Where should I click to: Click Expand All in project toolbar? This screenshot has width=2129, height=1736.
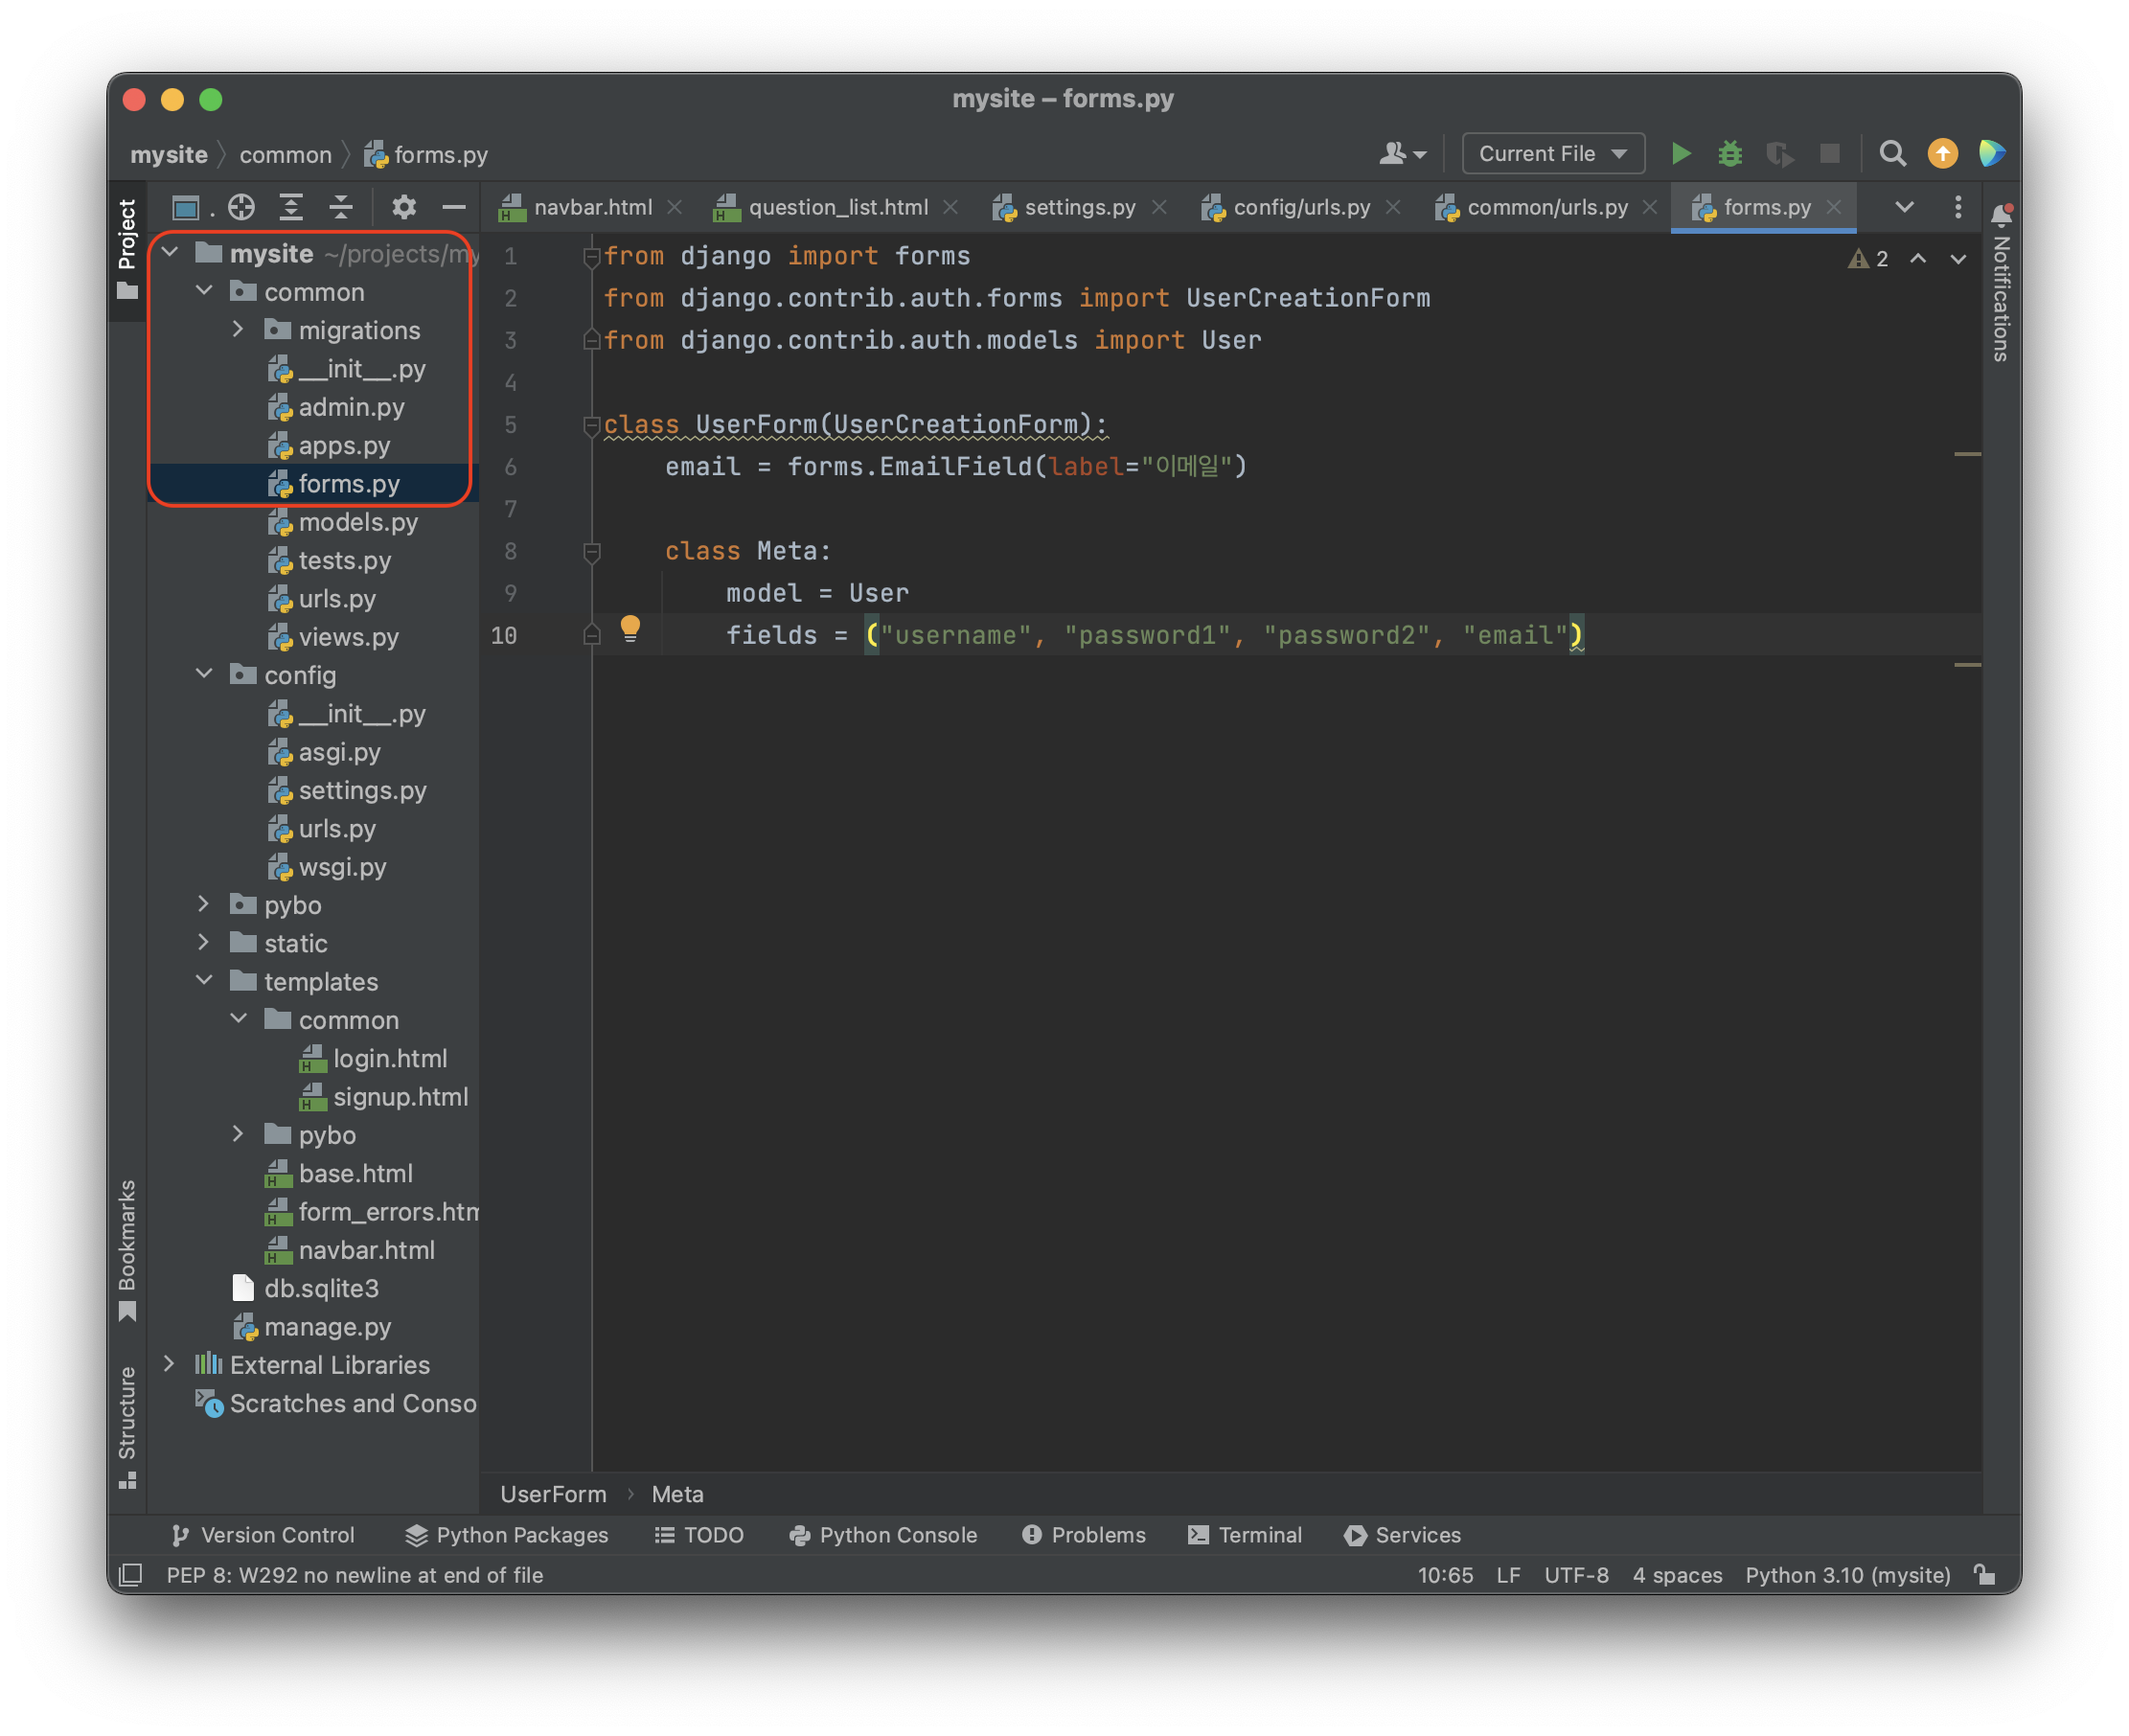click(x=291, y=207)
